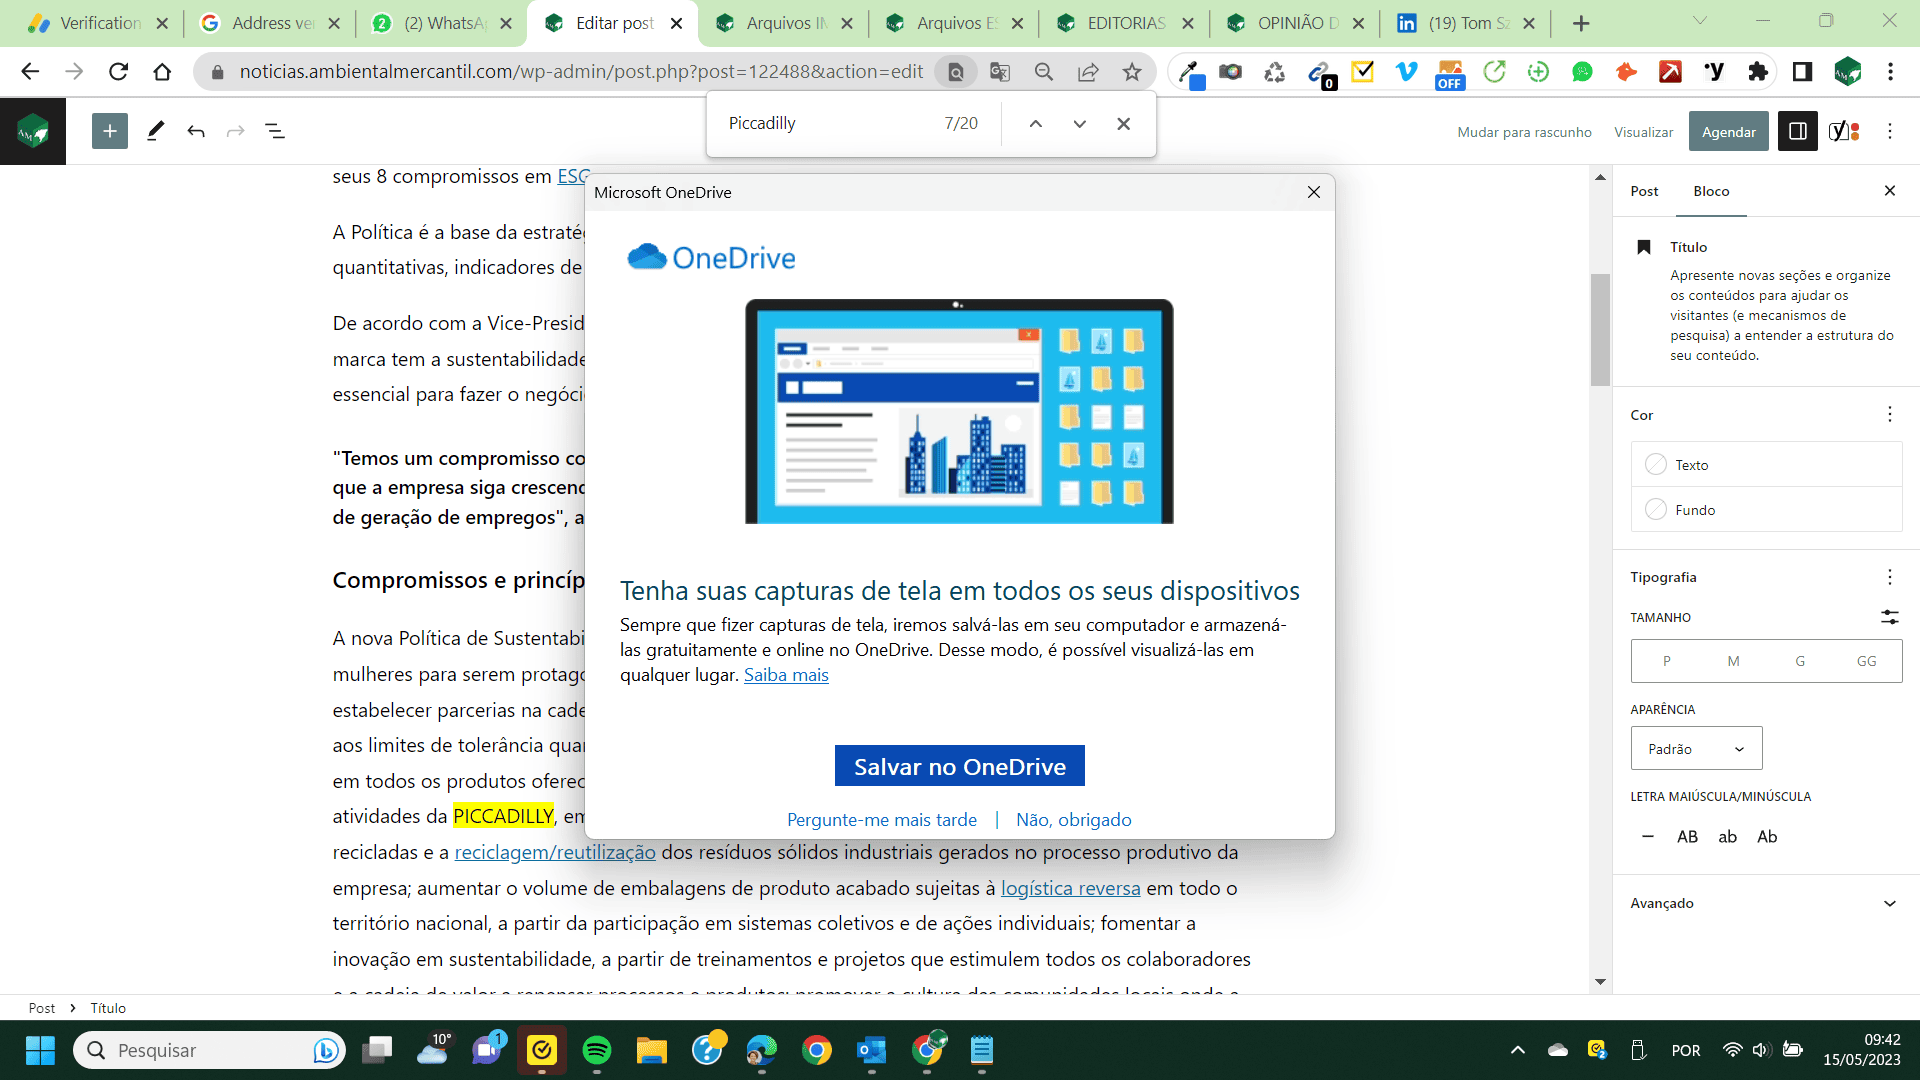Expand the Avançado section

point(1765,903)
